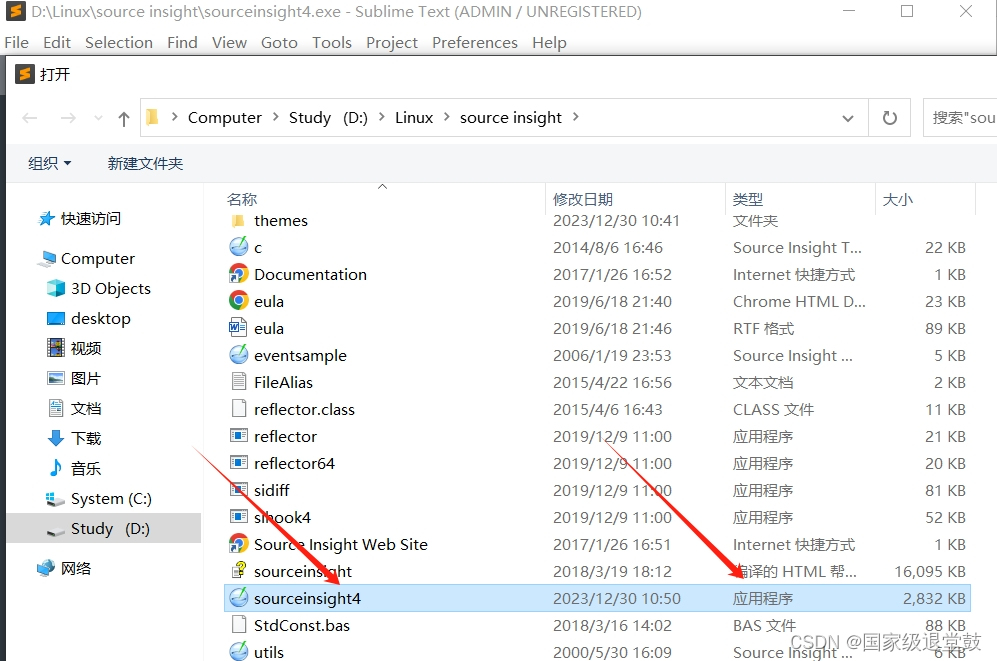
Task: Click the reflector.class file icon
Action: point(238,409)
